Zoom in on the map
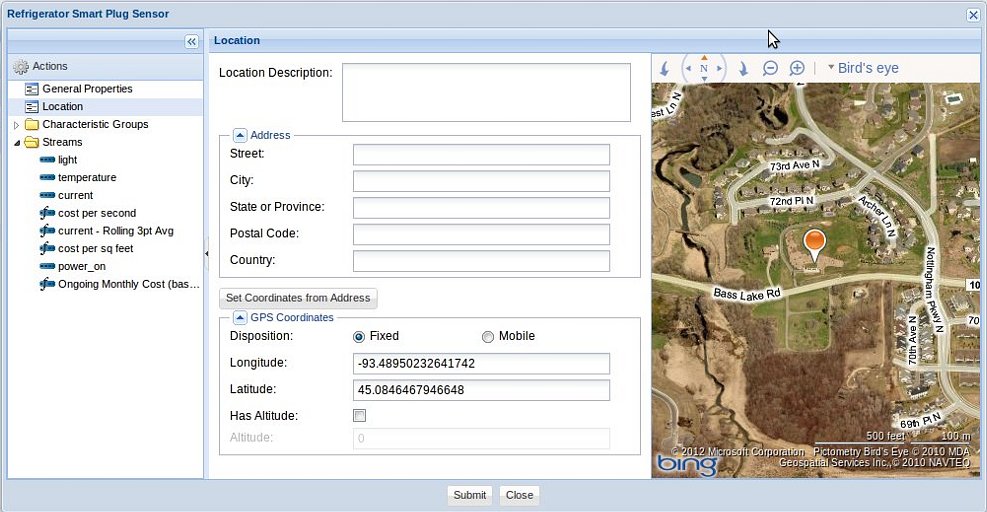 click(x=797, y=68)
